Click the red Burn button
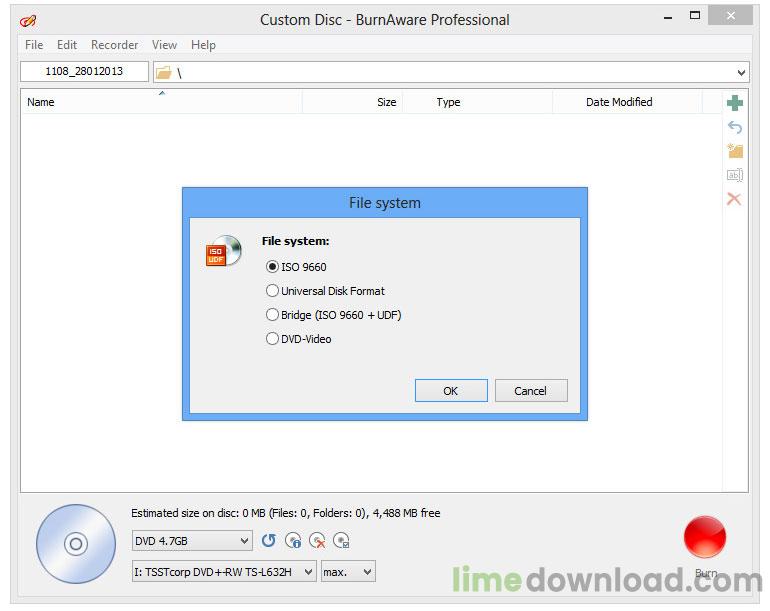Viewport: 770px width, 611px height. (x=705, y=537)
